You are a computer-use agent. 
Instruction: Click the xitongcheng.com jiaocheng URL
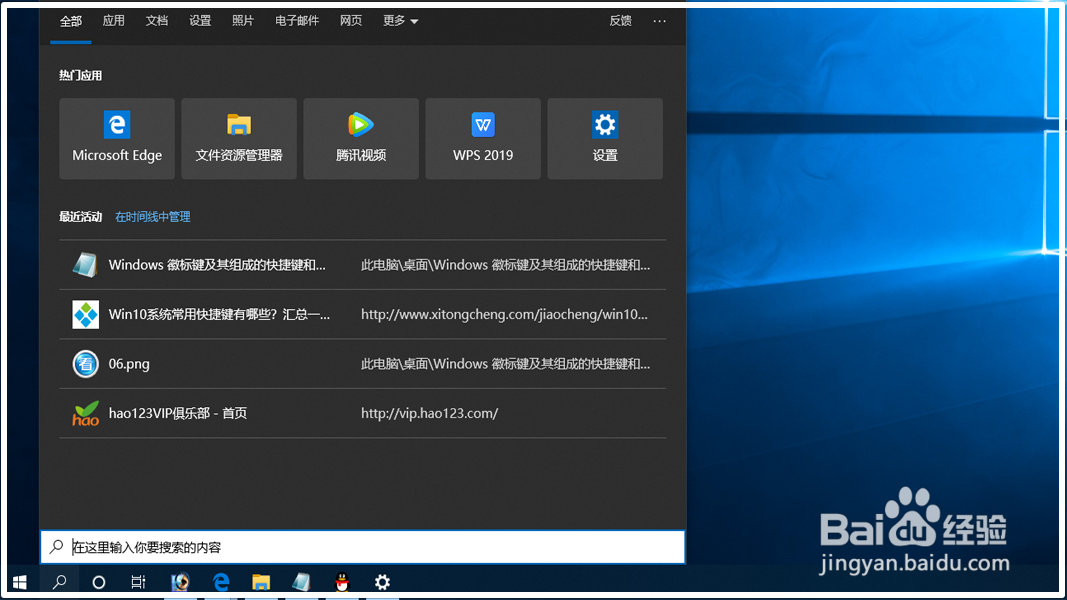[x=504, y=314]
